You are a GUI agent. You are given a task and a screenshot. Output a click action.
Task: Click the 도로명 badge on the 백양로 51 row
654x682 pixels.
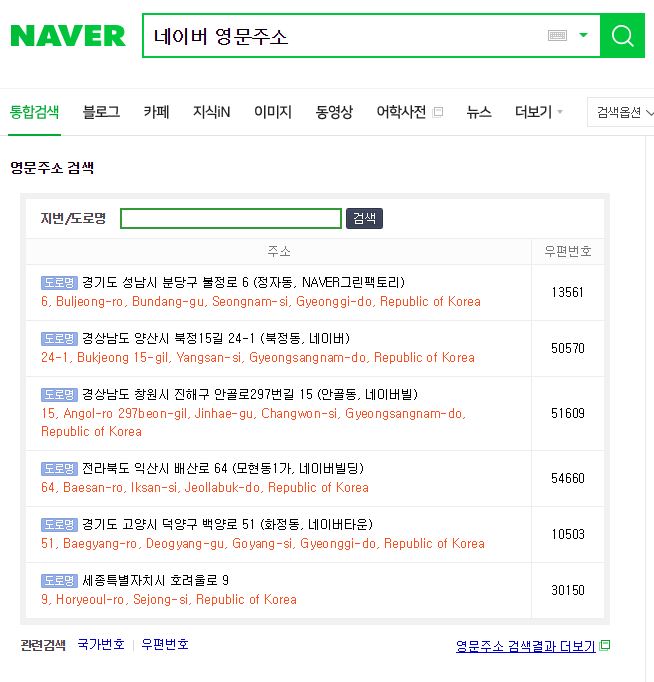tap(60, 525)
